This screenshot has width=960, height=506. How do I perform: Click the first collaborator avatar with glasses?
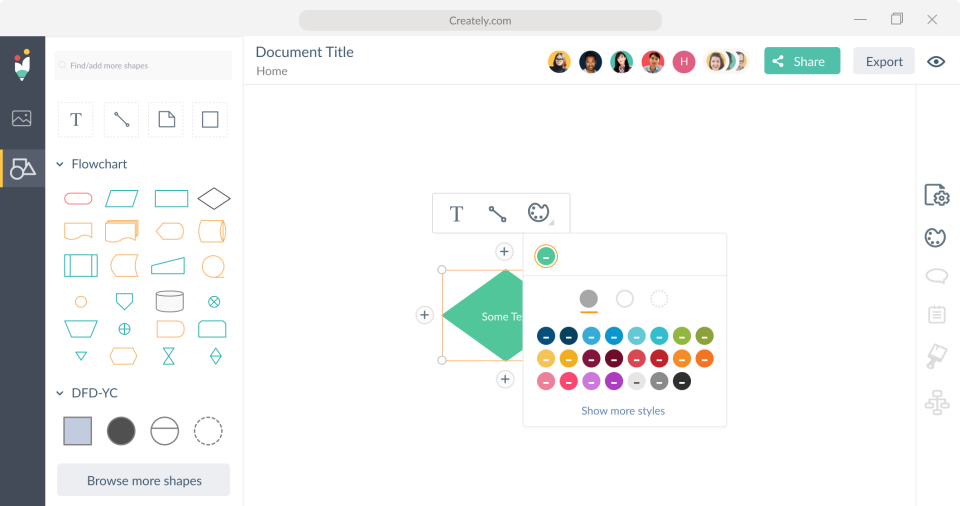point(559,62)
